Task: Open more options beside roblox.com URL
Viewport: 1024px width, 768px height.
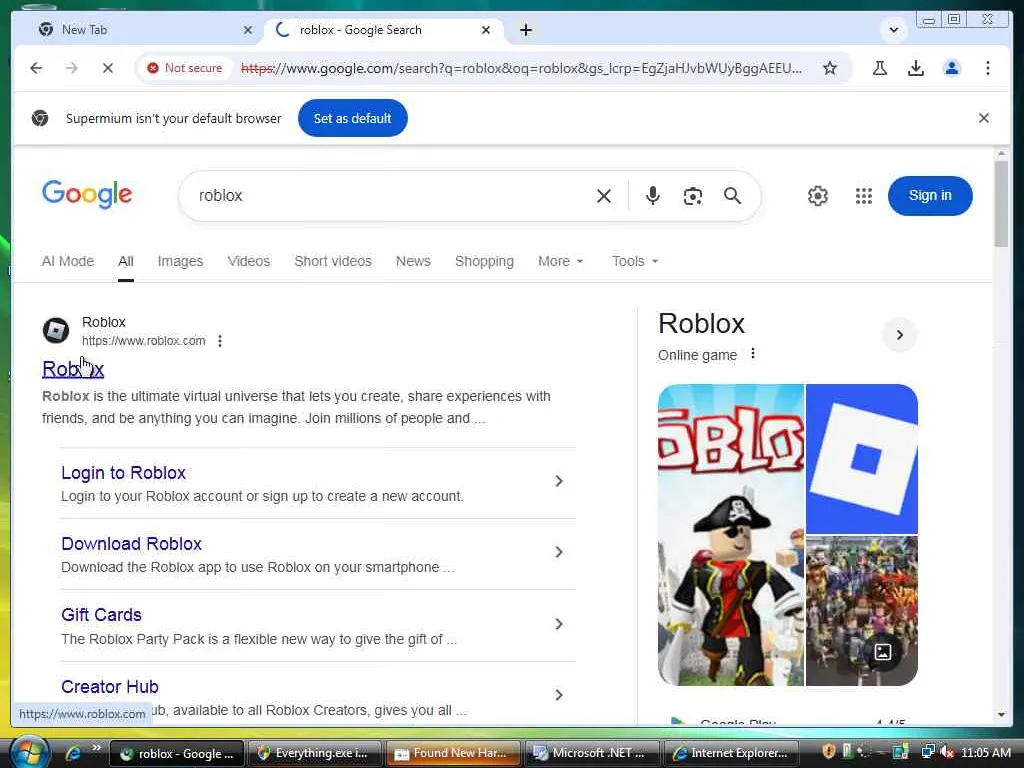Action: pyautogui.click(x=220, y=341)
